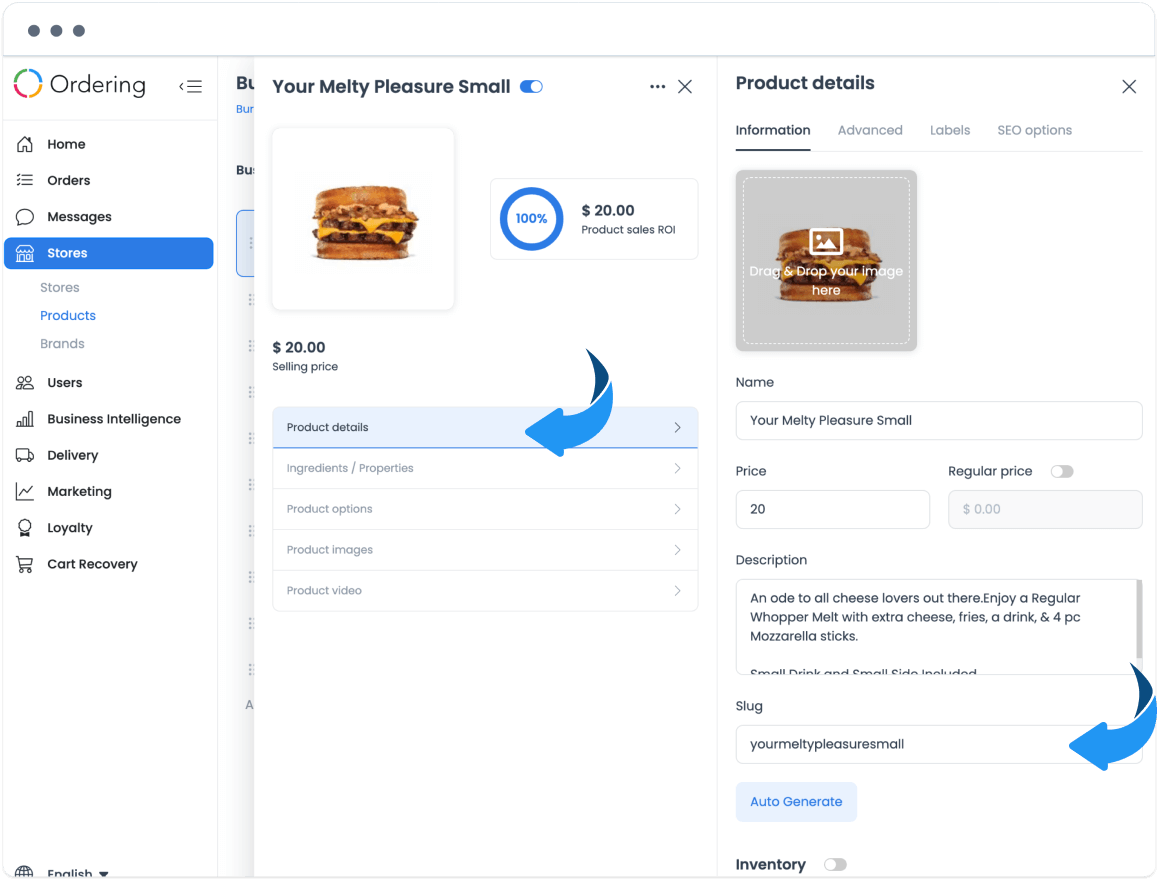Click the Regular price $ 0.00 field

click(x=1045, y=509)
